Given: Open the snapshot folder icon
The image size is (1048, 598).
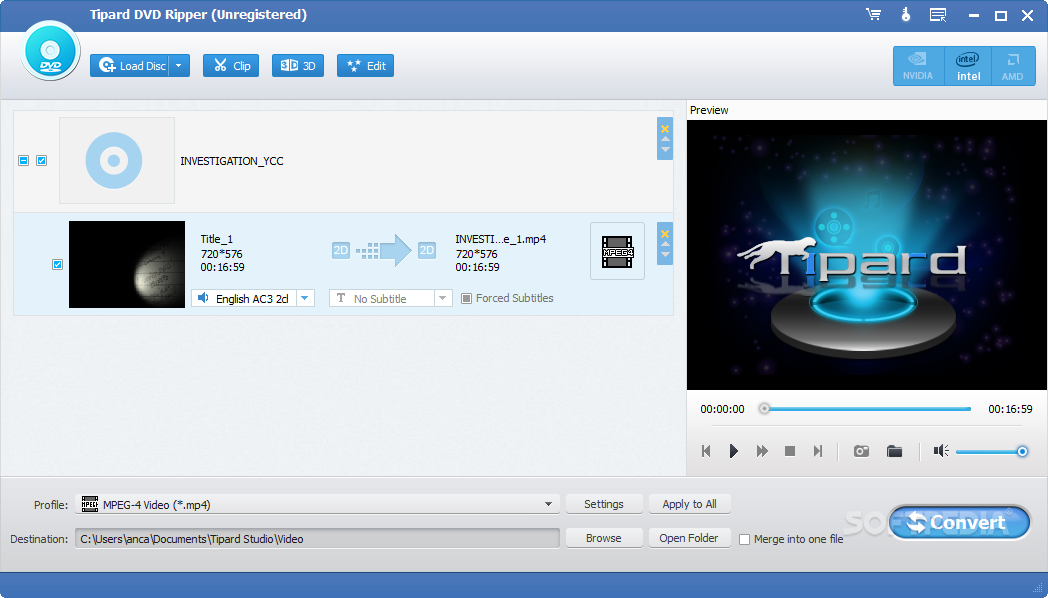Looking at the screenshot, I should [x=894, y=451].
